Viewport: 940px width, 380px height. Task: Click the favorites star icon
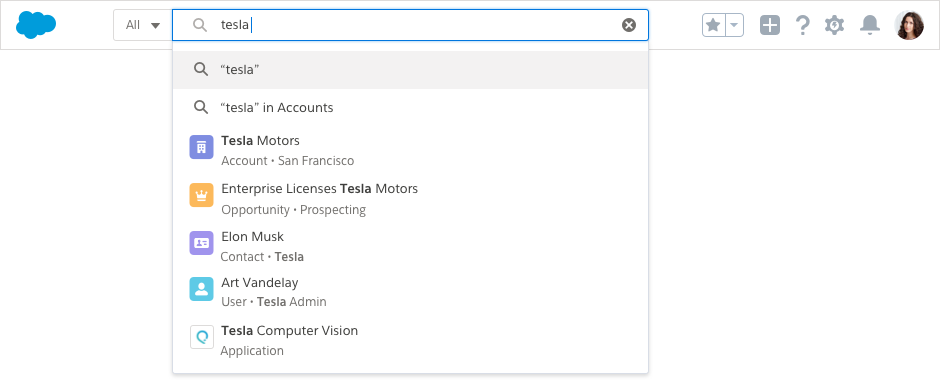click(x=713, y=25)
